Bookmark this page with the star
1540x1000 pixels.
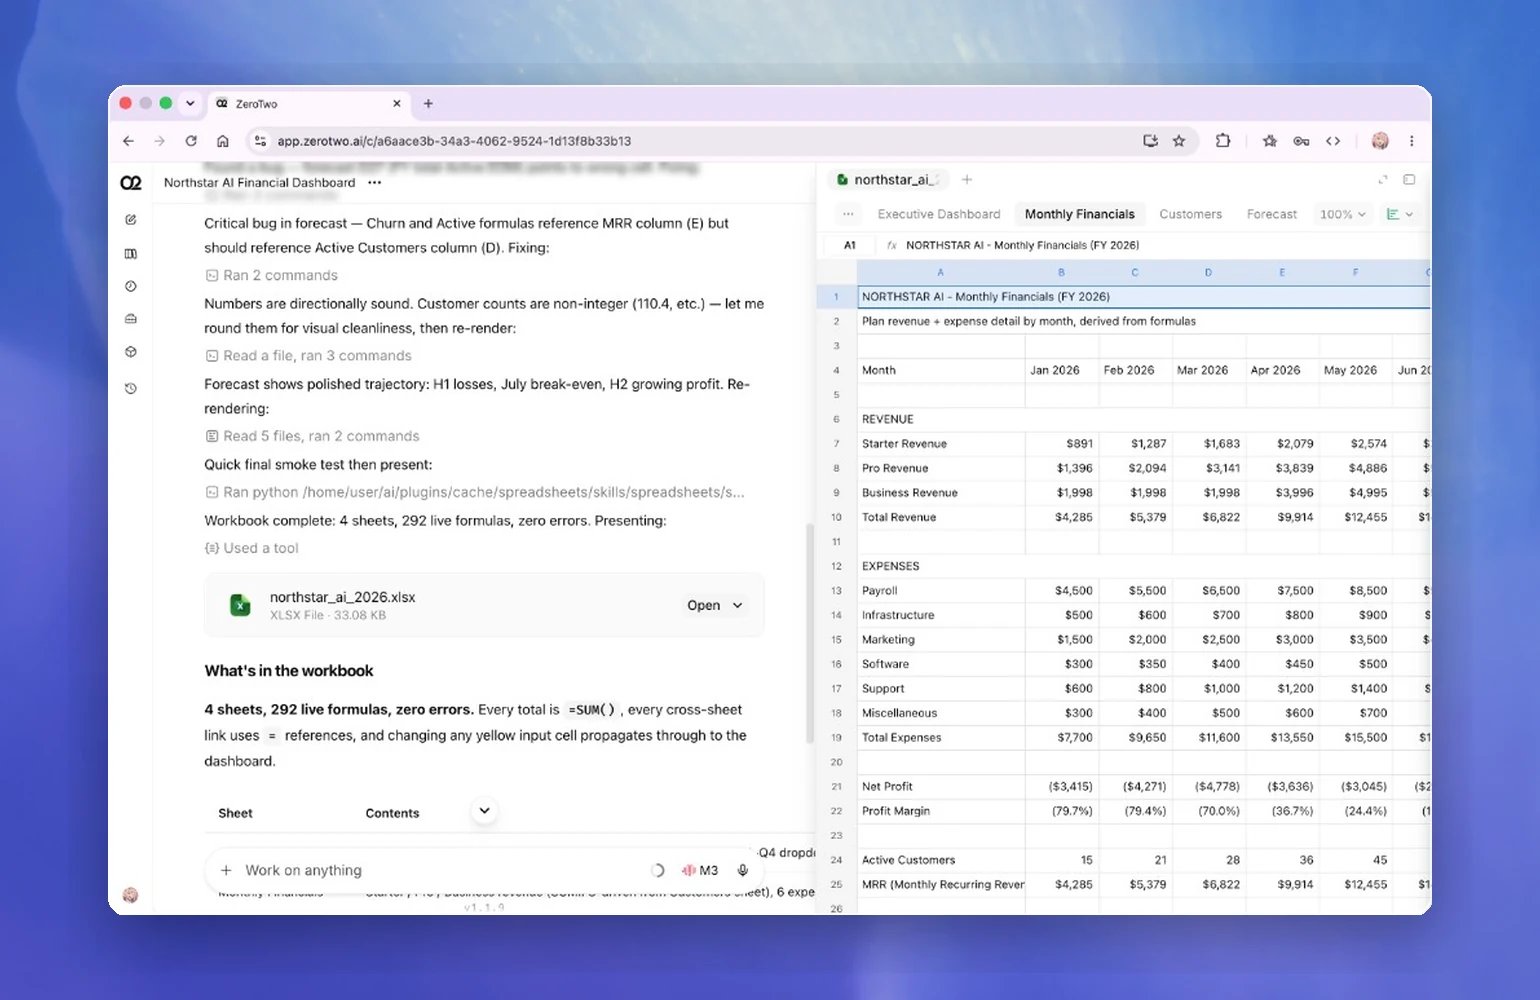pyautogui.click(x=1179, y=141)
